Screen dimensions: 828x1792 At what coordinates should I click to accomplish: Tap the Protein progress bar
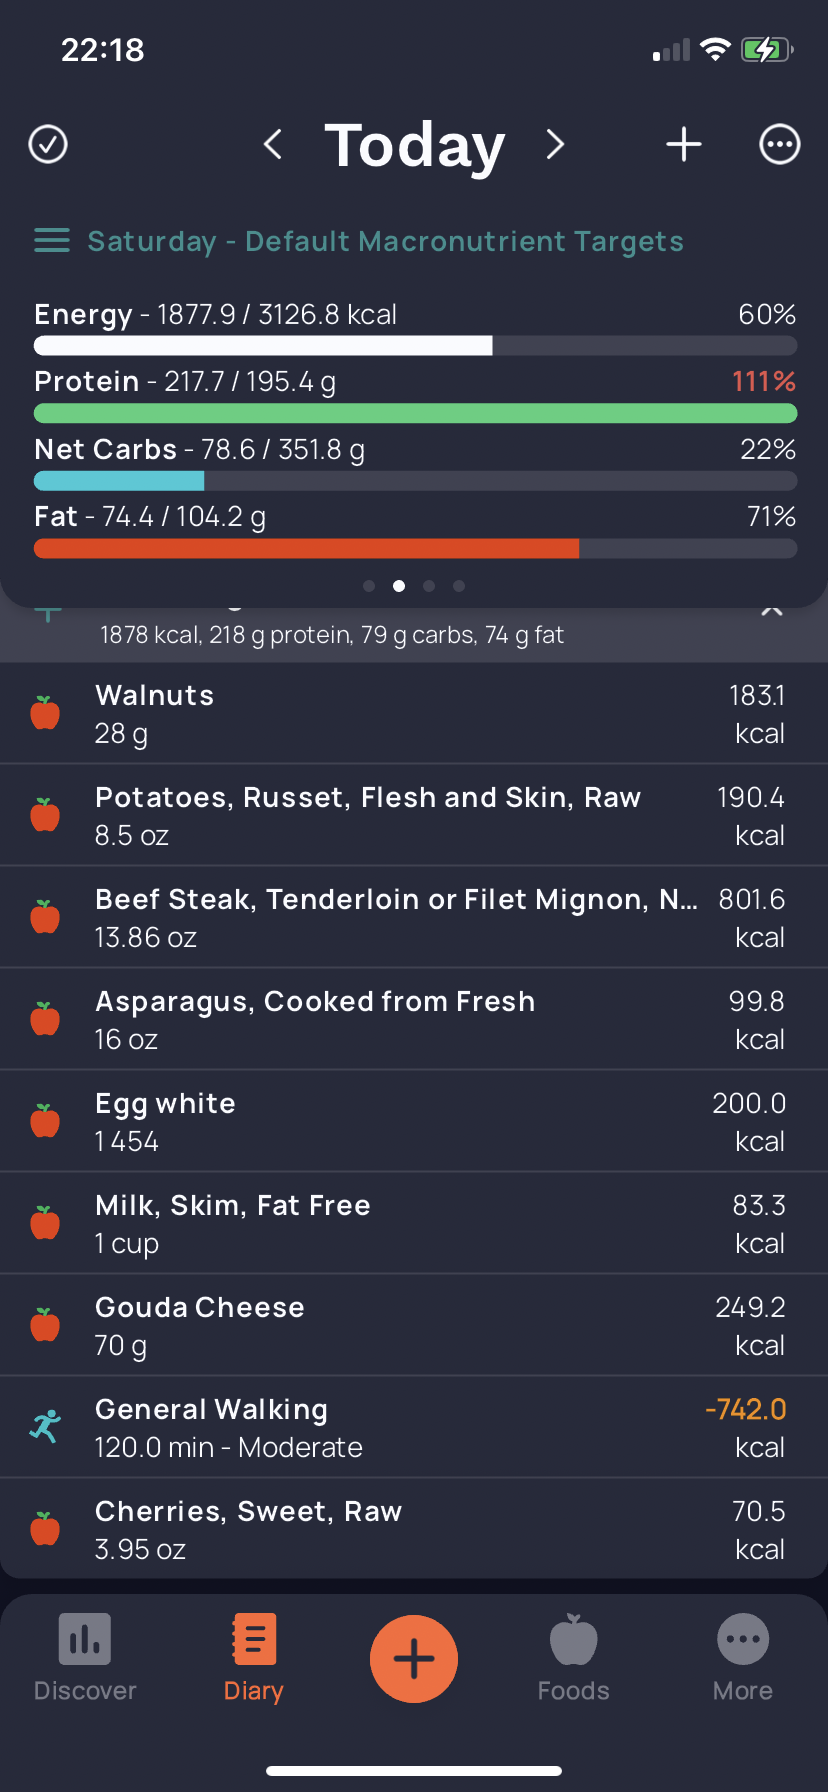[415, 413]
